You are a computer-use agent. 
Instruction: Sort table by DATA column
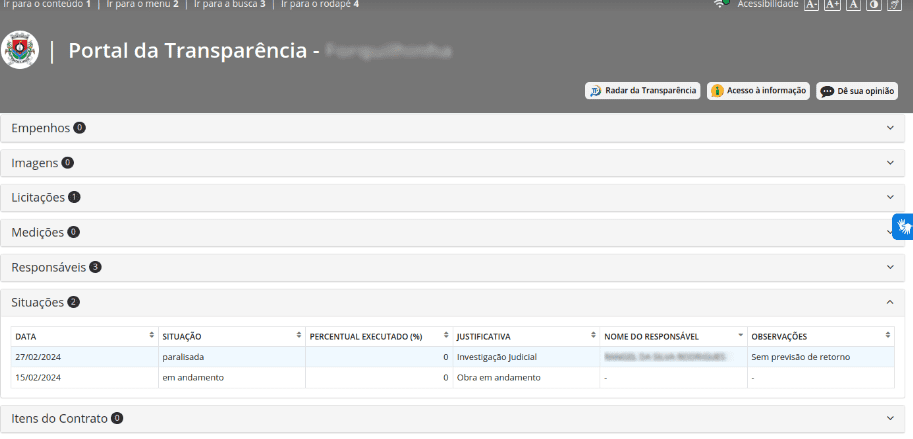point(84,337)
